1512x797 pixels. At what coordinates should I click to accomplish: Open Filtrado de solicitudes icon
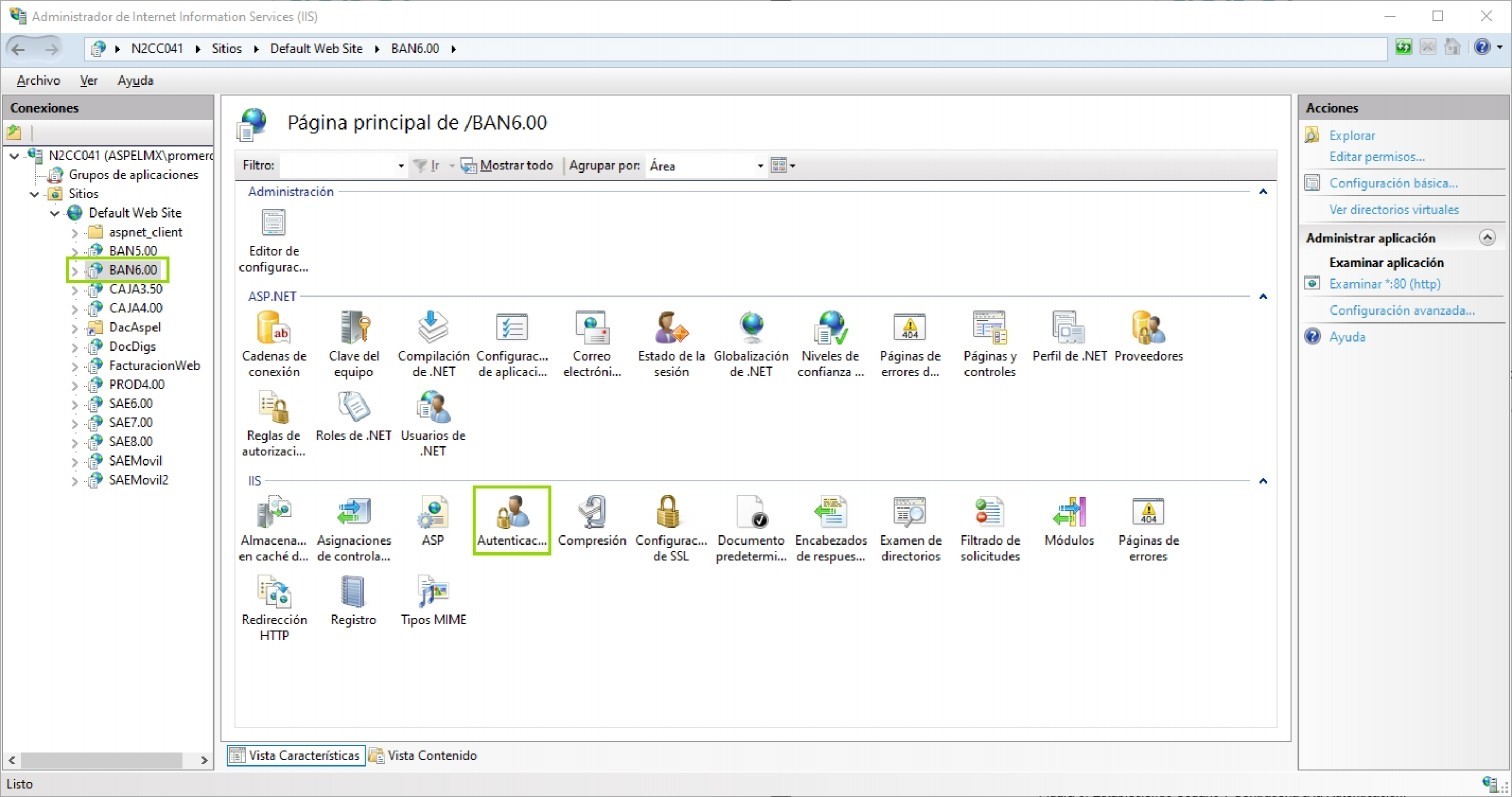tap(989, 528)
